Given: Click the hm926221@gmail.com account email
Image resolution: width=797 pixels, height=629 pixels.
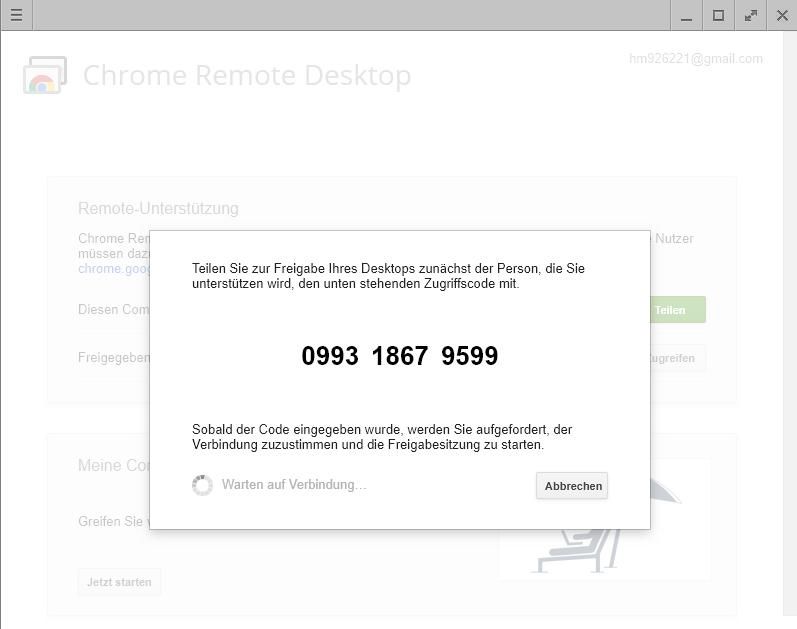Looking at the screenshot, I should [x=696, y=59].
